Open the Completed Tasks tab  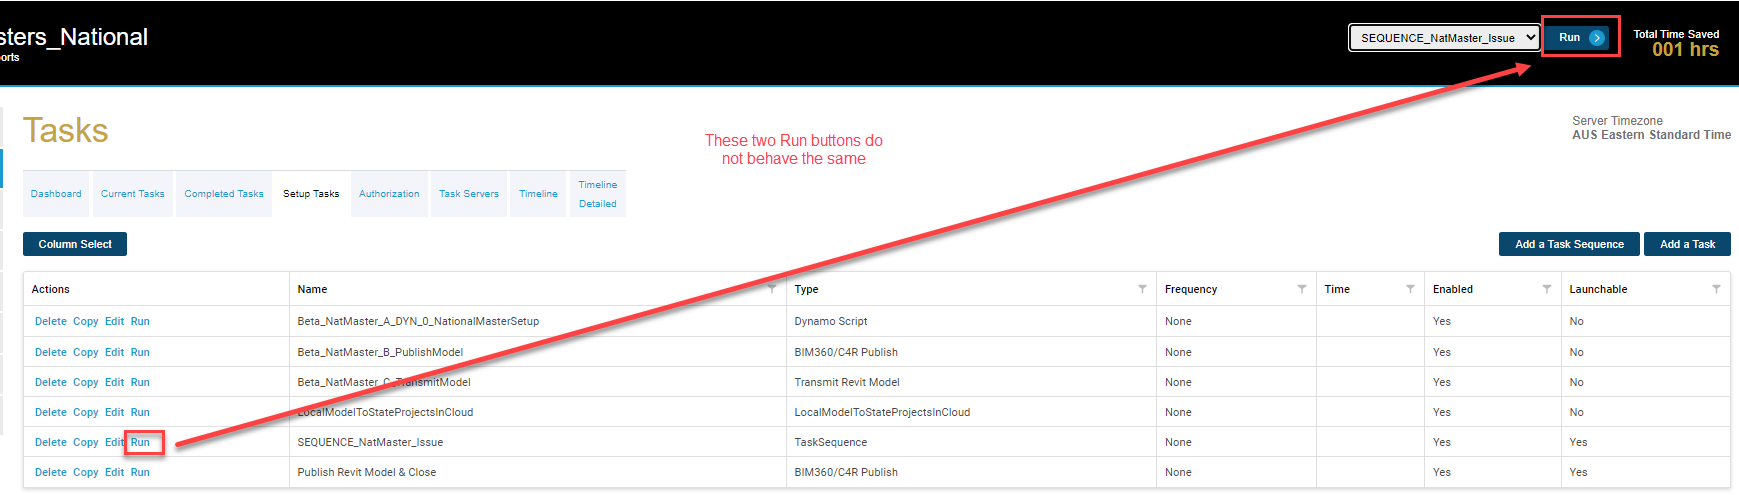(x=224, y=194)
